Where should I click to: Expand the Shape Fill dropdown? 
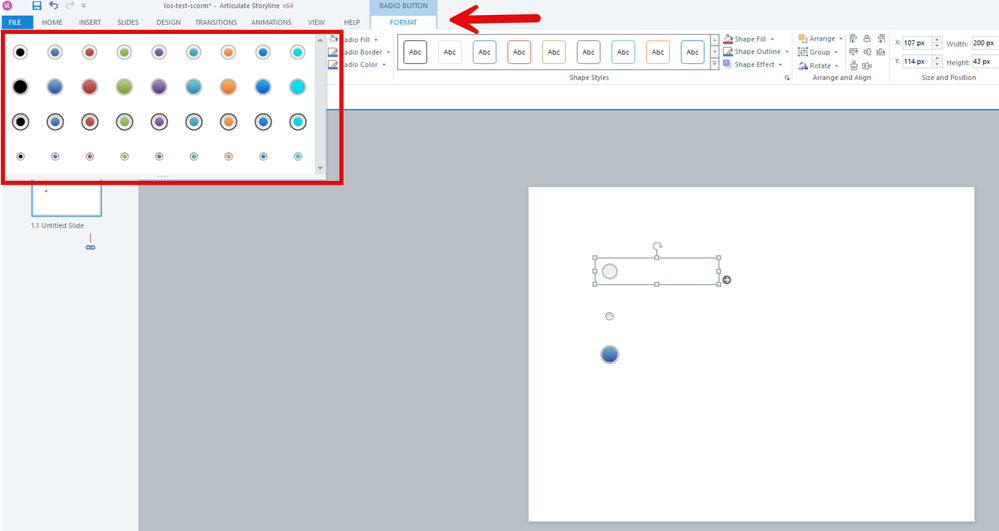749,39
